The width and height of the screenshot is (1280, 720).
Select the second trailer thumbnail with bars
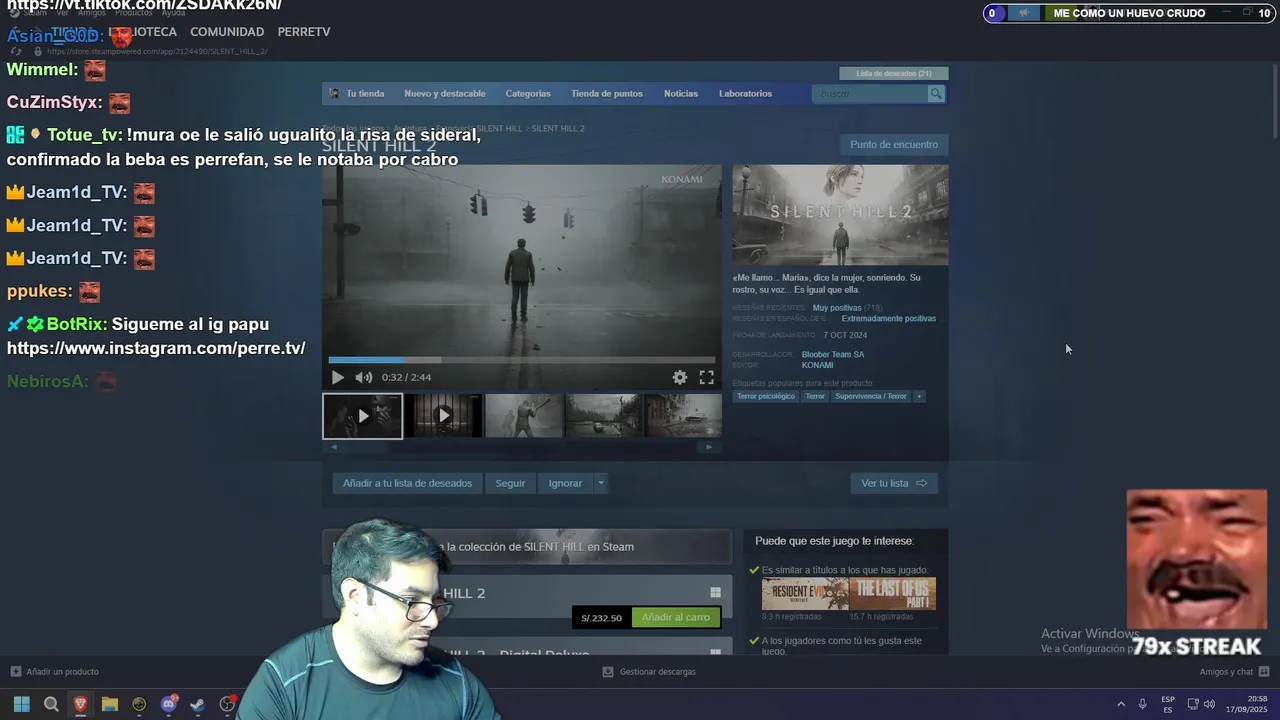click(x=444, y=416)
